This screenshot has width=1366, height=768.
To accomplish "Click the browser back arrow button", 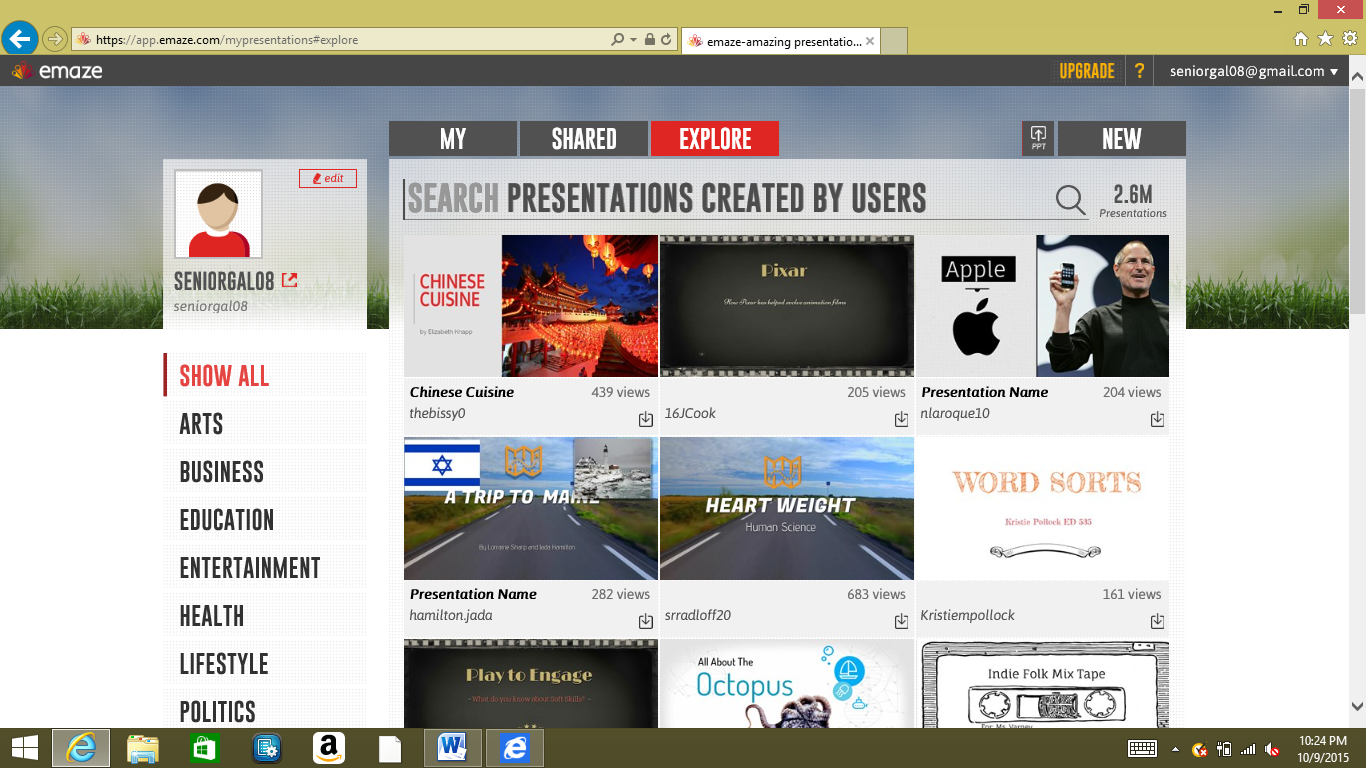I will pyautogui.click(x=20, y=39).
